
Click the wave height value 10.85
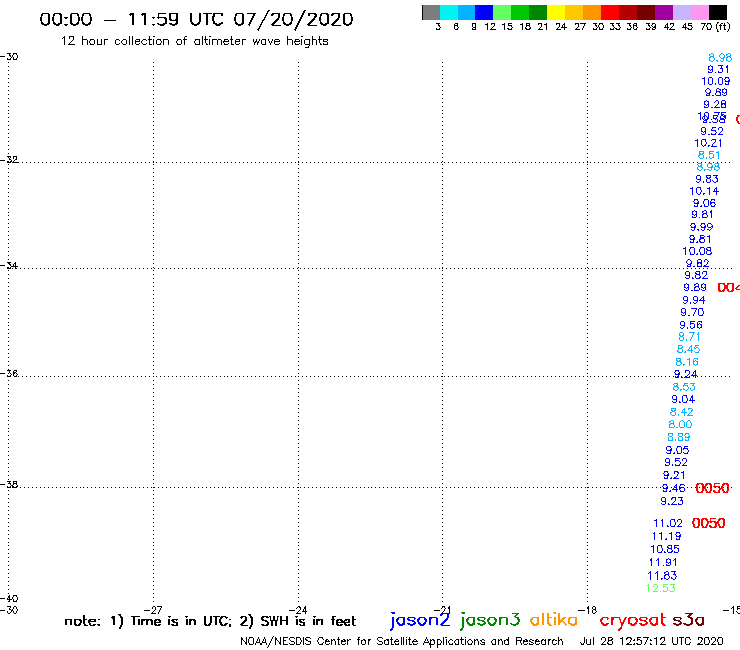pyautogui.click(x=664, y=549)
